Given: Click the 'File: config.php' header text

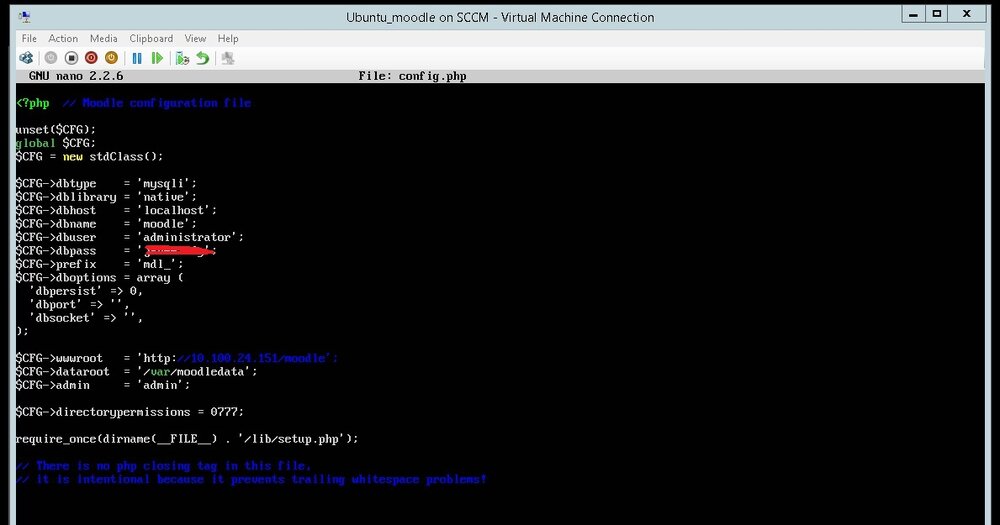Looking at the screenshot, I should point(412,76).
